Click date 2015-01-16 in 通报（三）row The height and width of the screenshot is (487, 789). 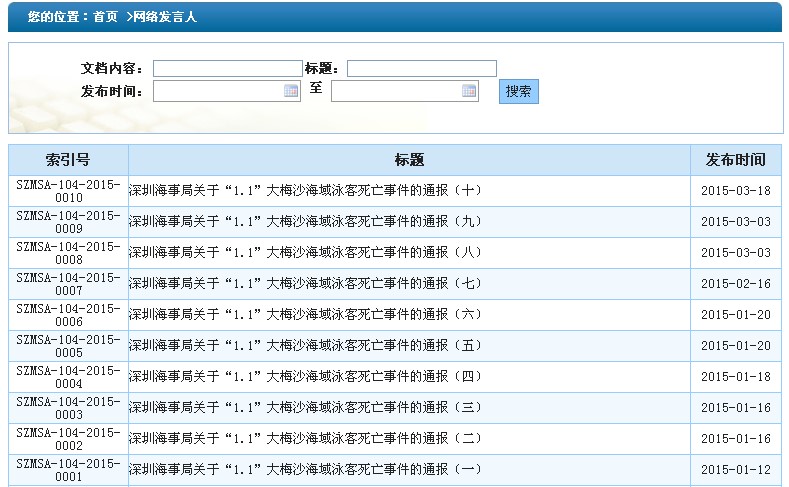click(736, 408)
